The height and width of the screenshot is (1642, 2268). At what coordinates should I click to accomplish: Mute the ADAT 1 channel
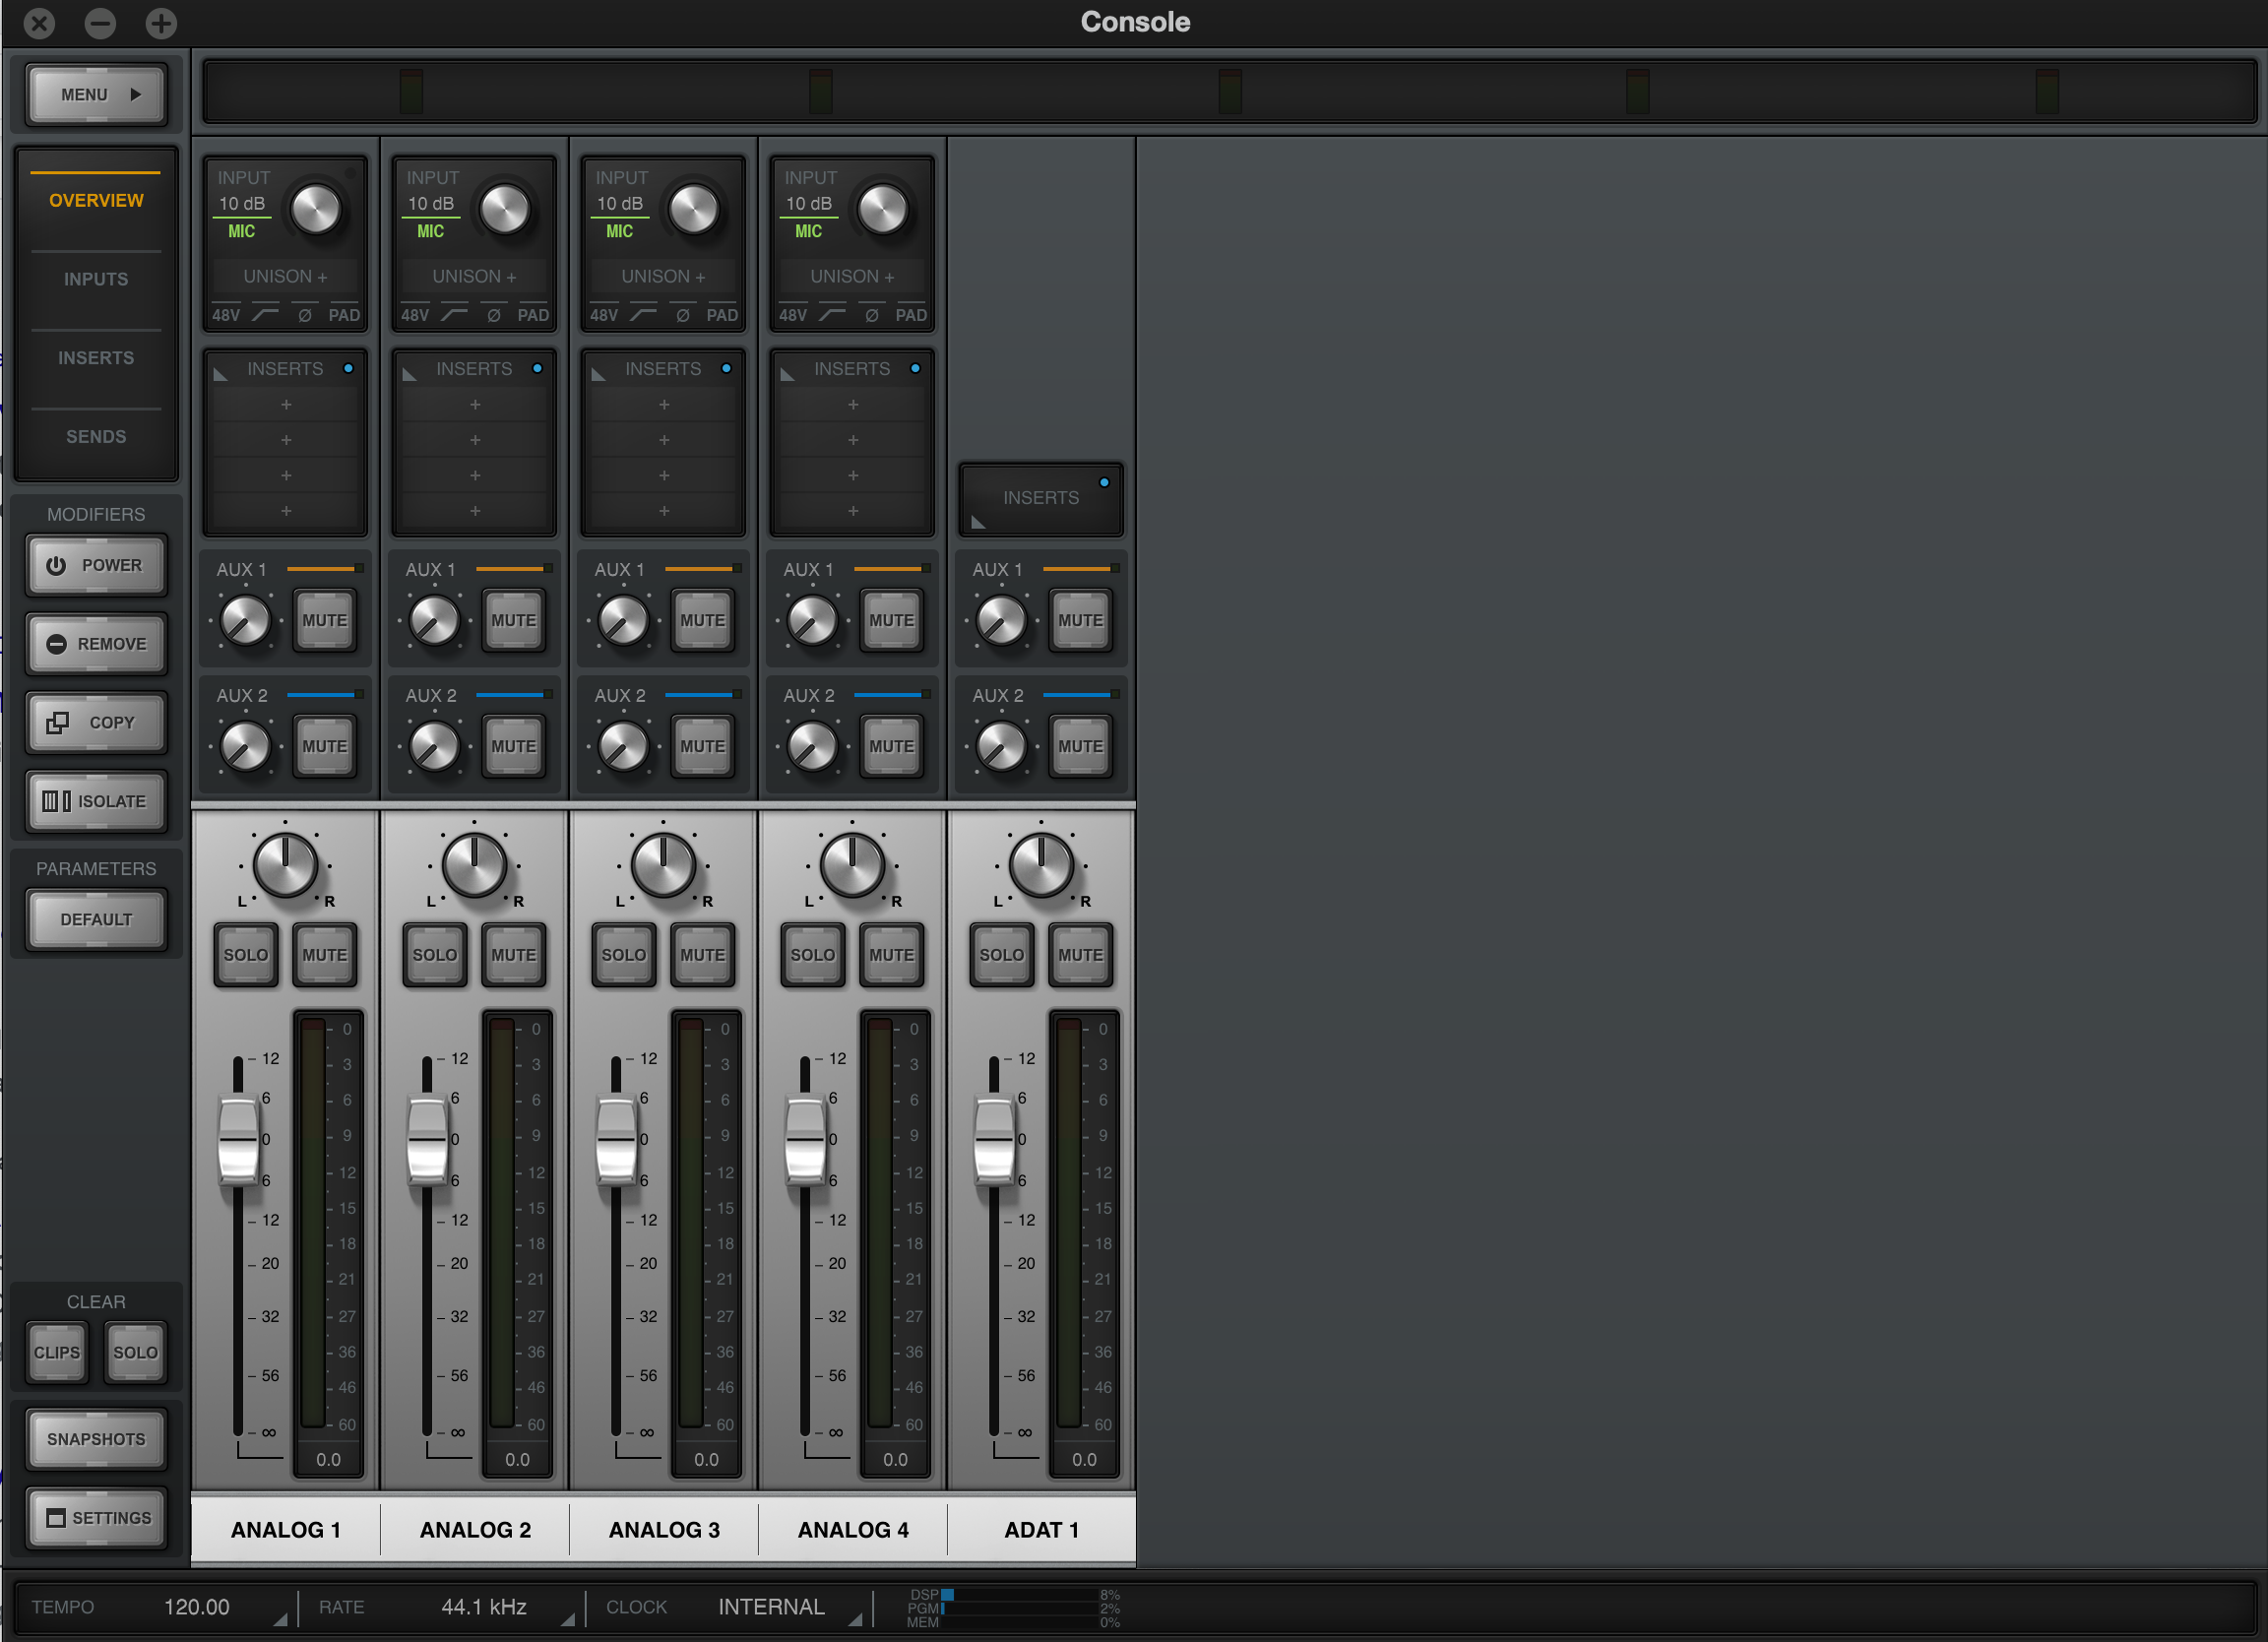click(x=1080, y=955)
